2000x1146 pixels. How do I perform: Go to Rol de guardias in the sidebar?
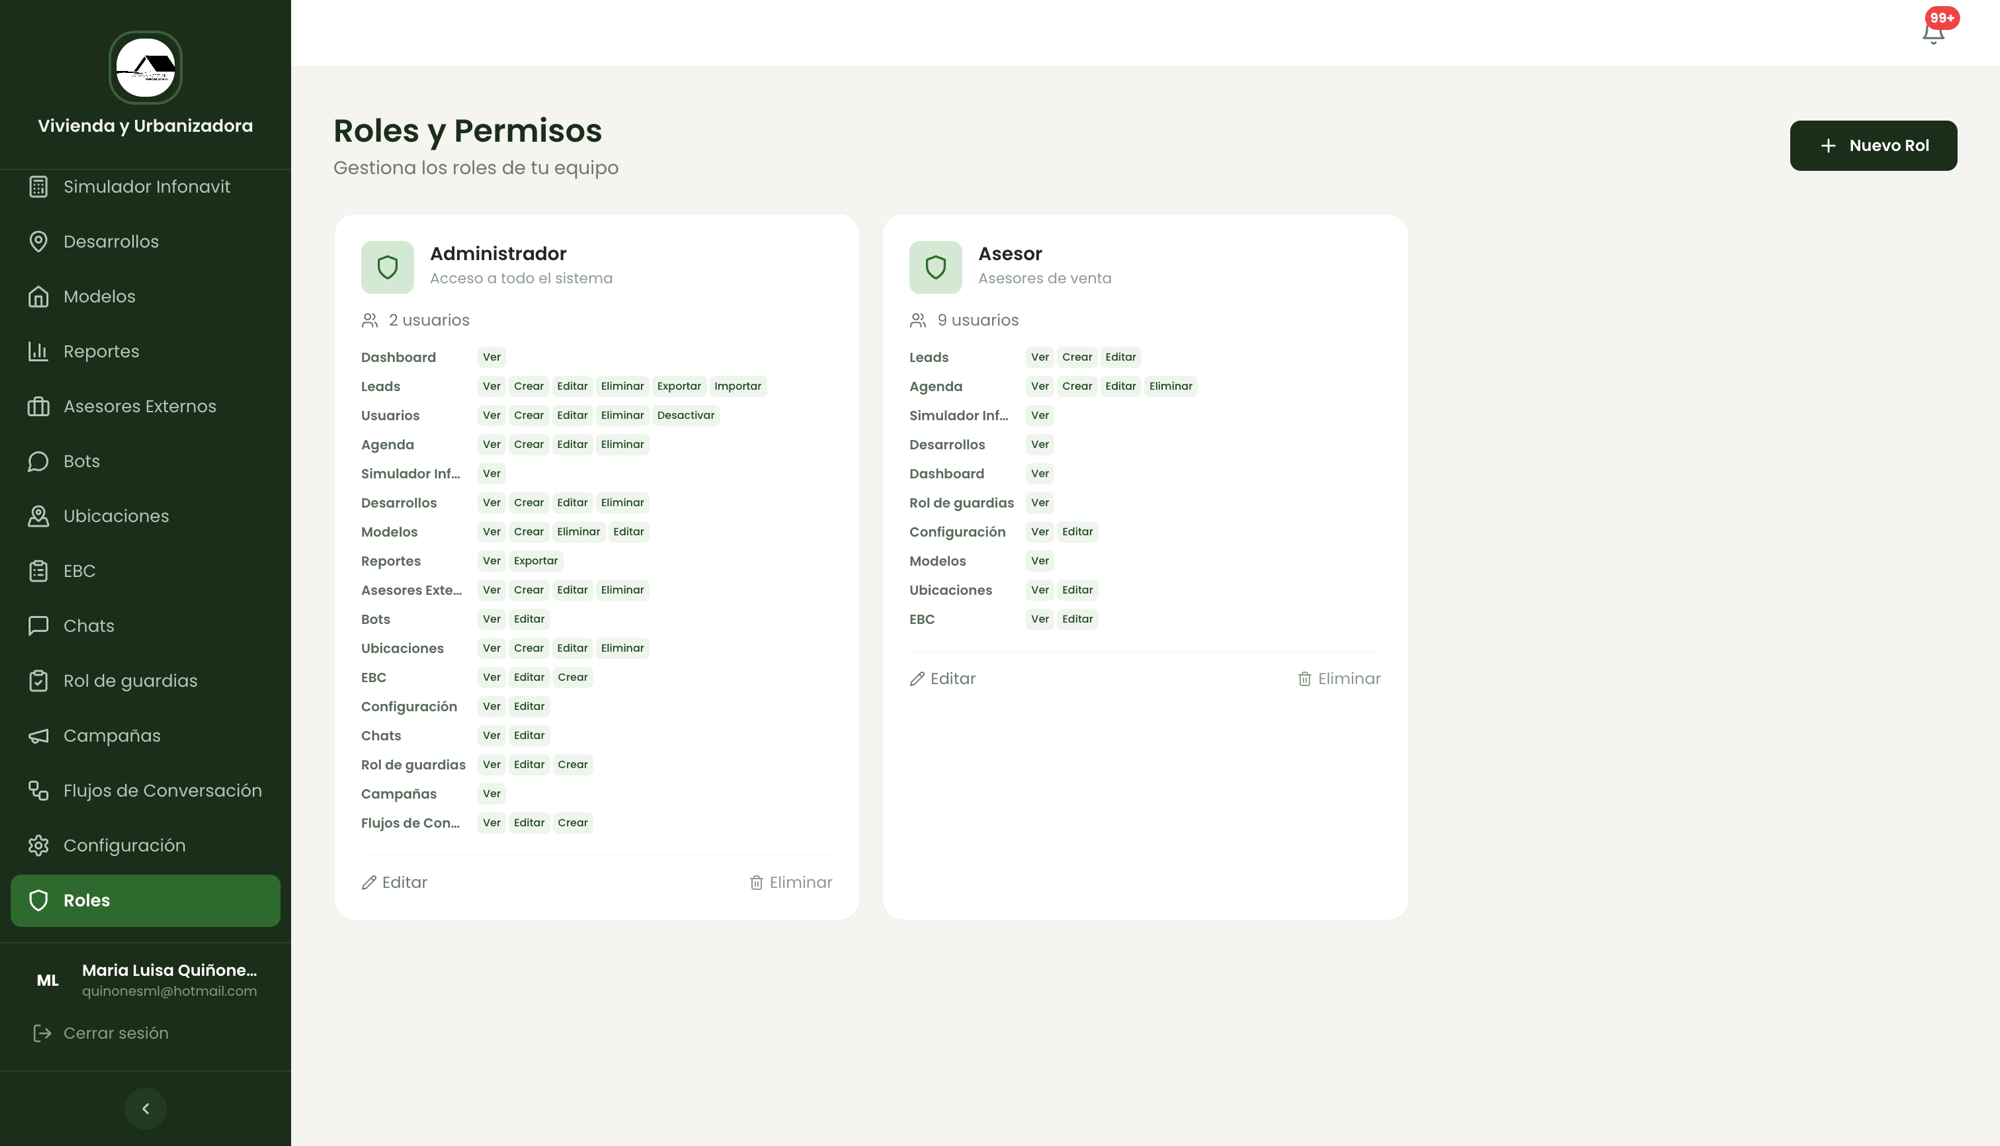(146, 681)
